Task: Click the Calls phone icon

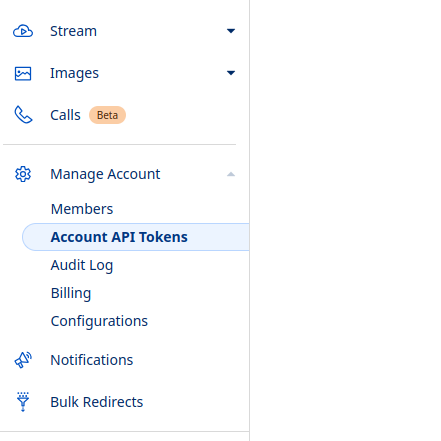Action: pos(23,115)
